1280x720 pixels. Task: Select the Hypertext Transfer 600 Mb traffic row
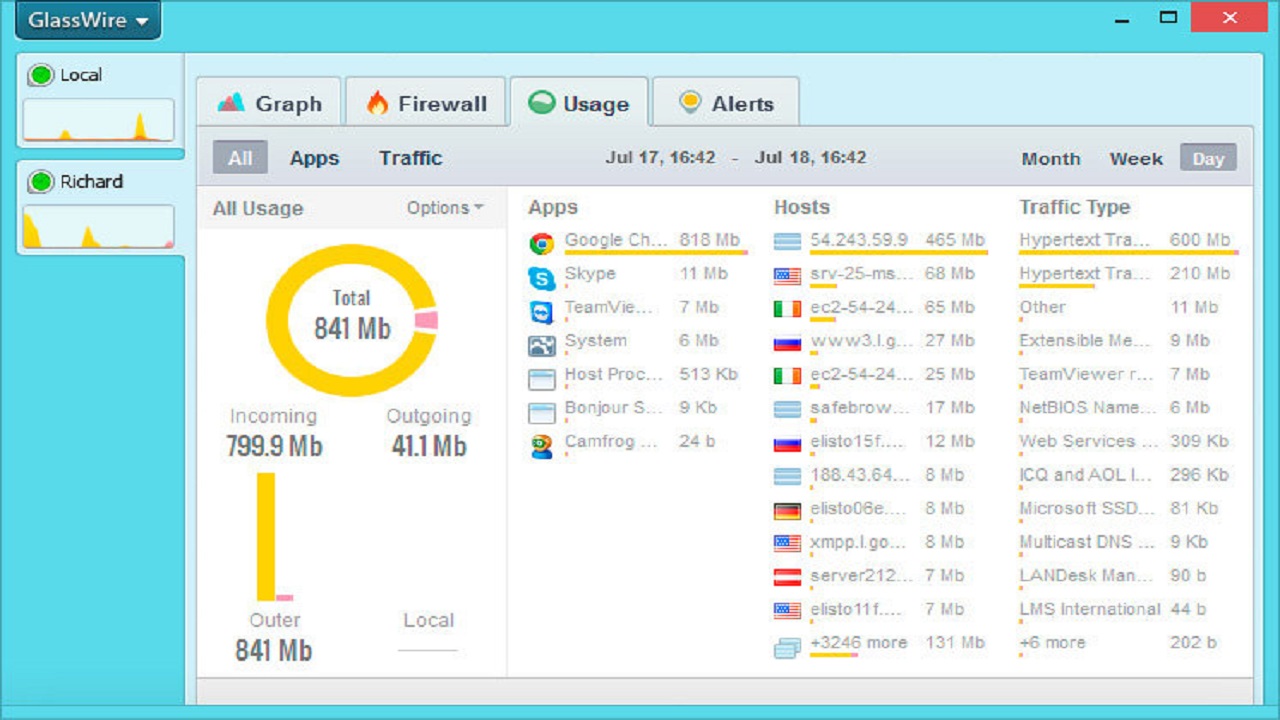(1129, 241)
